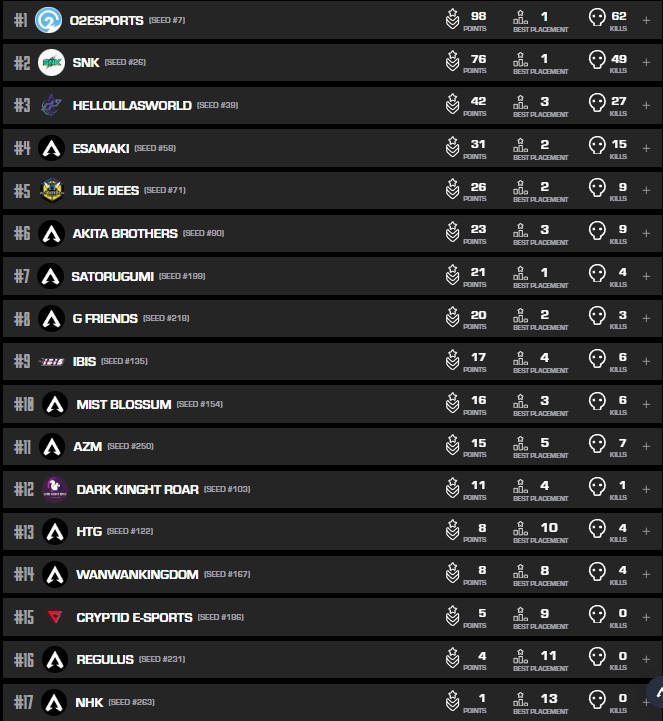Click the NHK team name
Image resolution: width=663 pixels, height=721 pixels.
point(89,702)
